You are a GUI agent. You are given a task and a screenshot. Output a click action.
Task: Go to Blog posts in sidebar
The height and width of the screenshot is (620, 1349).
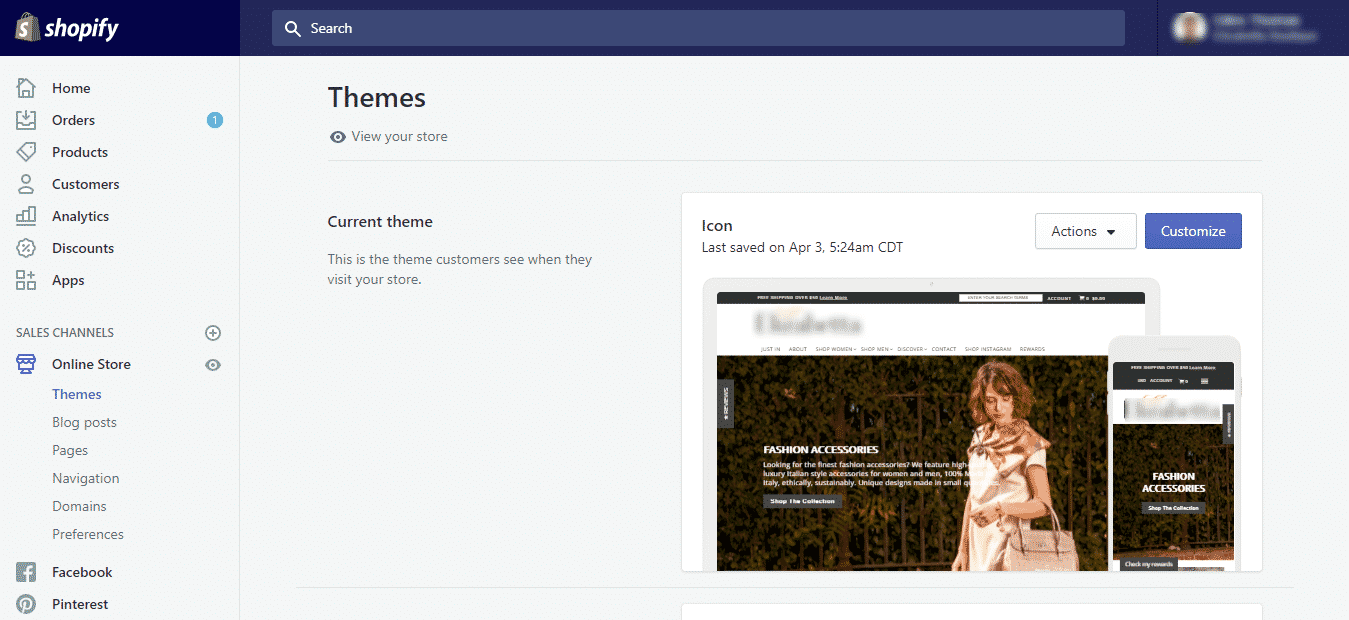tap(84, 422)
